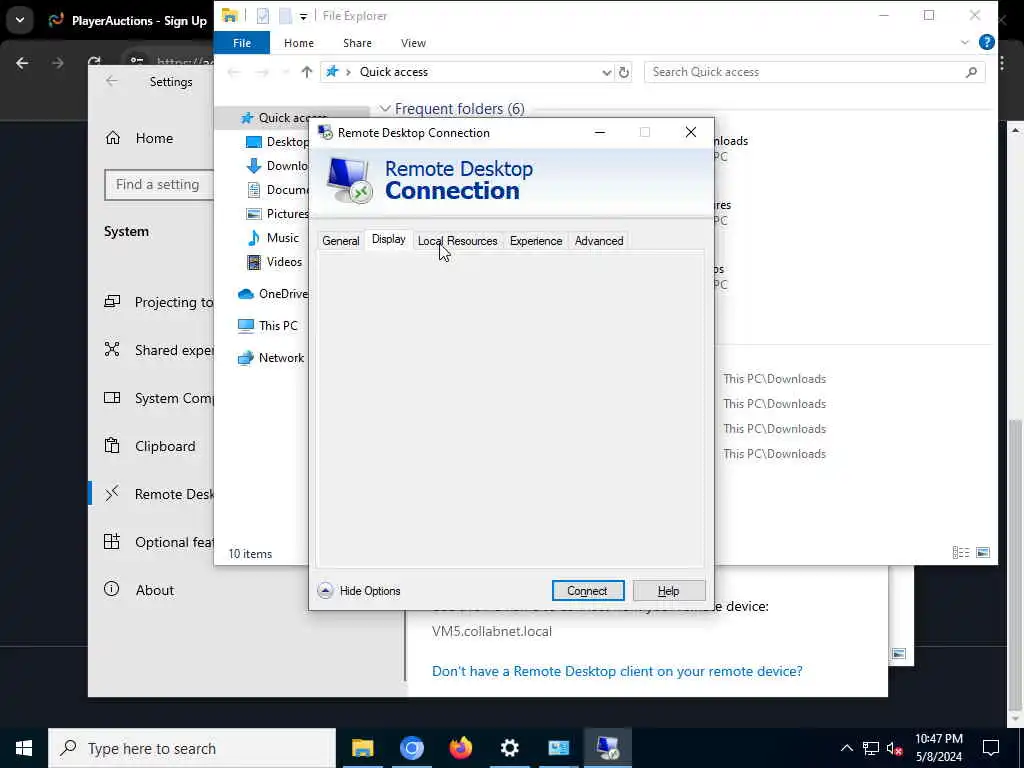Click the muted volume icon in system tray
The image size is (1024, 768).
[x=894, y=748]
